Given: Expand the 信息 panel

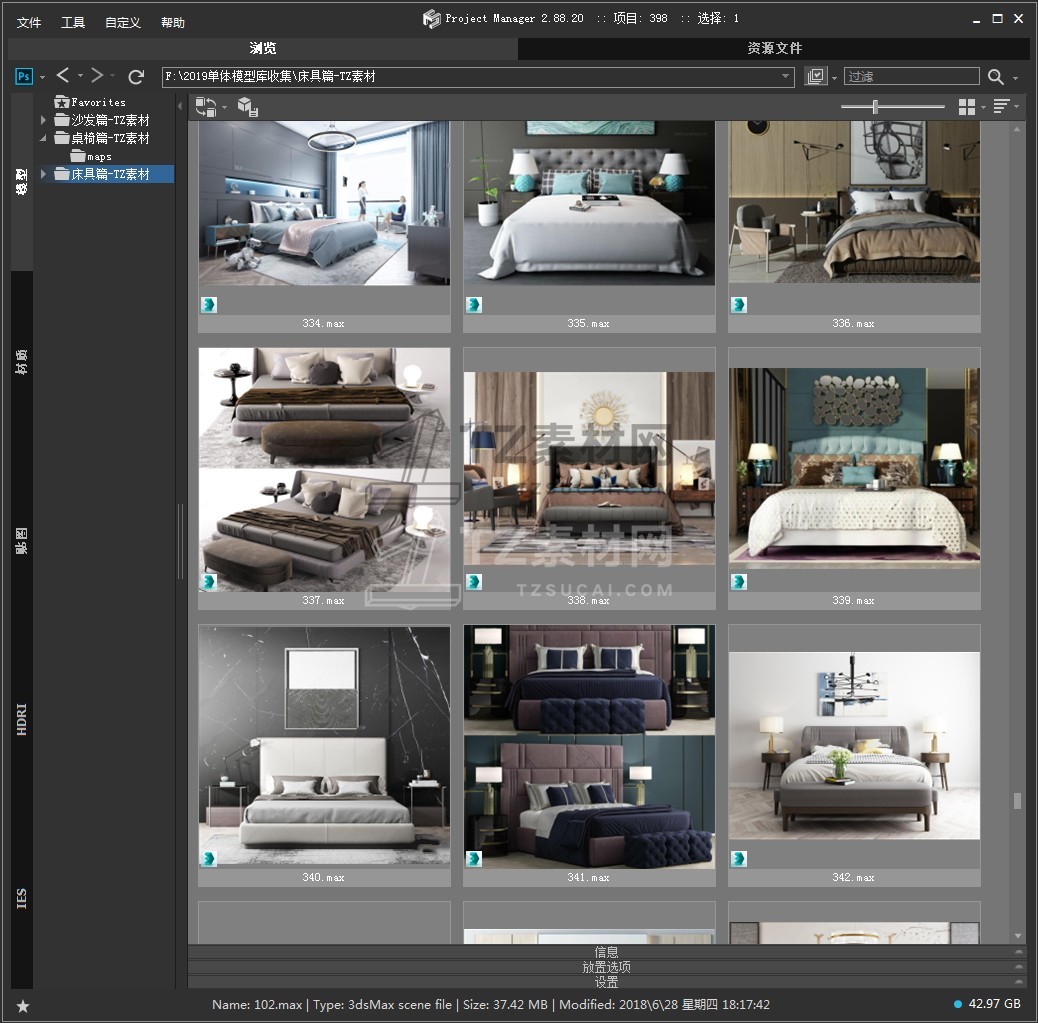Looking at the screenshot, I should coord(606,952).
